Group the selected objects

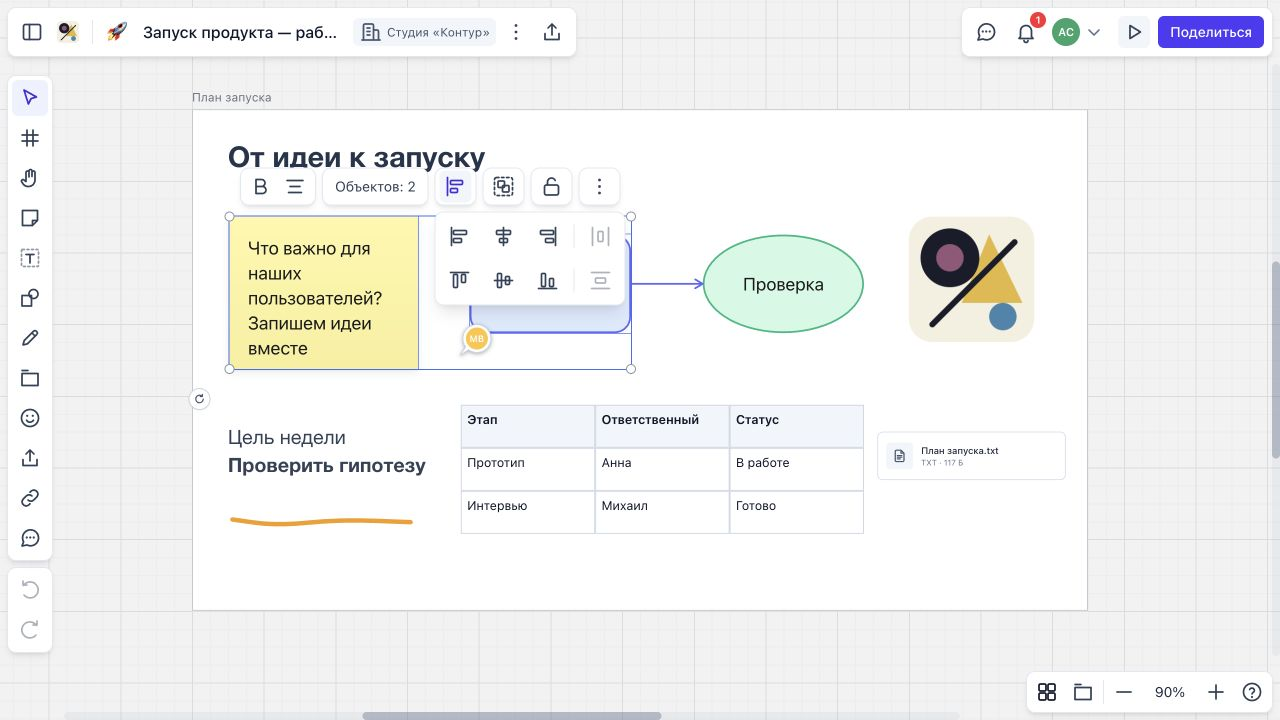(503, 187)
